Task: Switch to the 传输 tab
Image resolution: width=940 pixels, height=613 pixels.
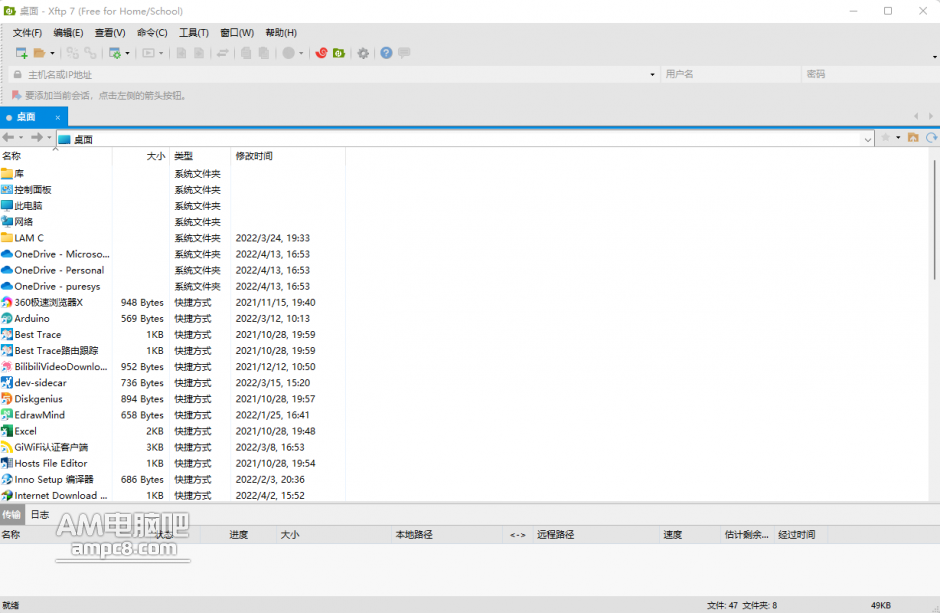Action: [x=11, y=515]
